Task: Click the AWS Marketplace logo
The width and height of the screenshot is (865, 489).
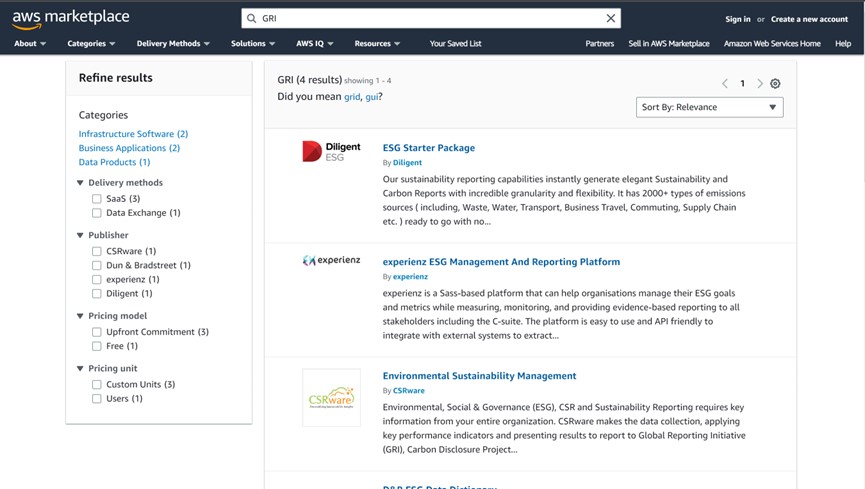Action: click(71, 19)
